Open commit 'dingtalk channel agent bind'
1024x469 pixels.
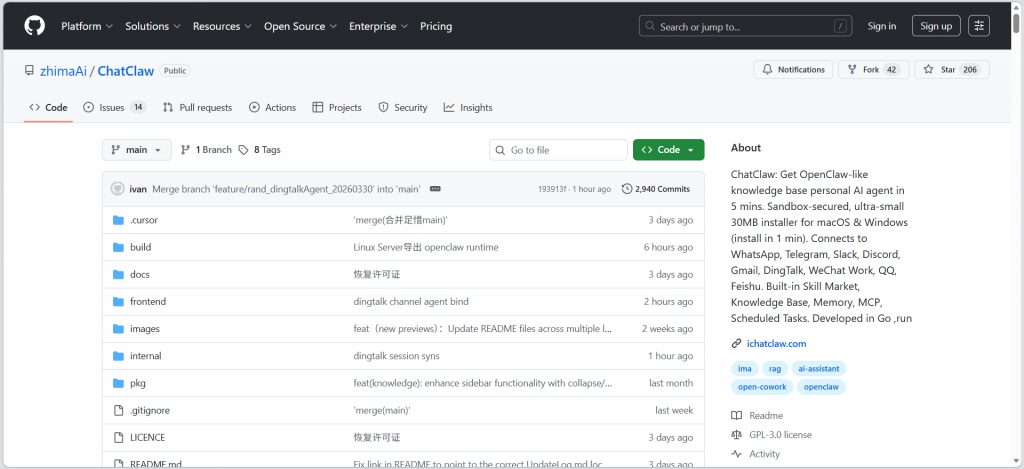411,302
